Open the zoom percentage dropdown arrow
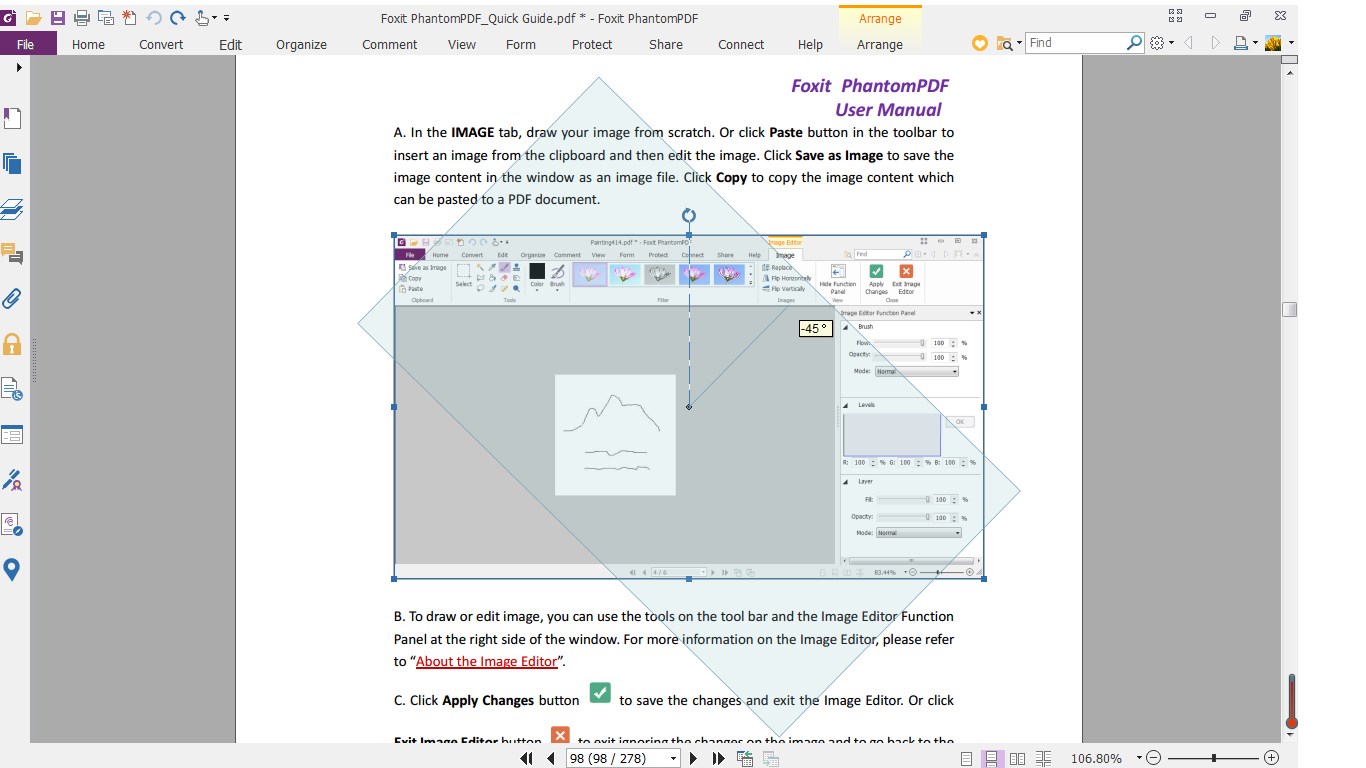1366x768 pixels. tap(1139, 758)
